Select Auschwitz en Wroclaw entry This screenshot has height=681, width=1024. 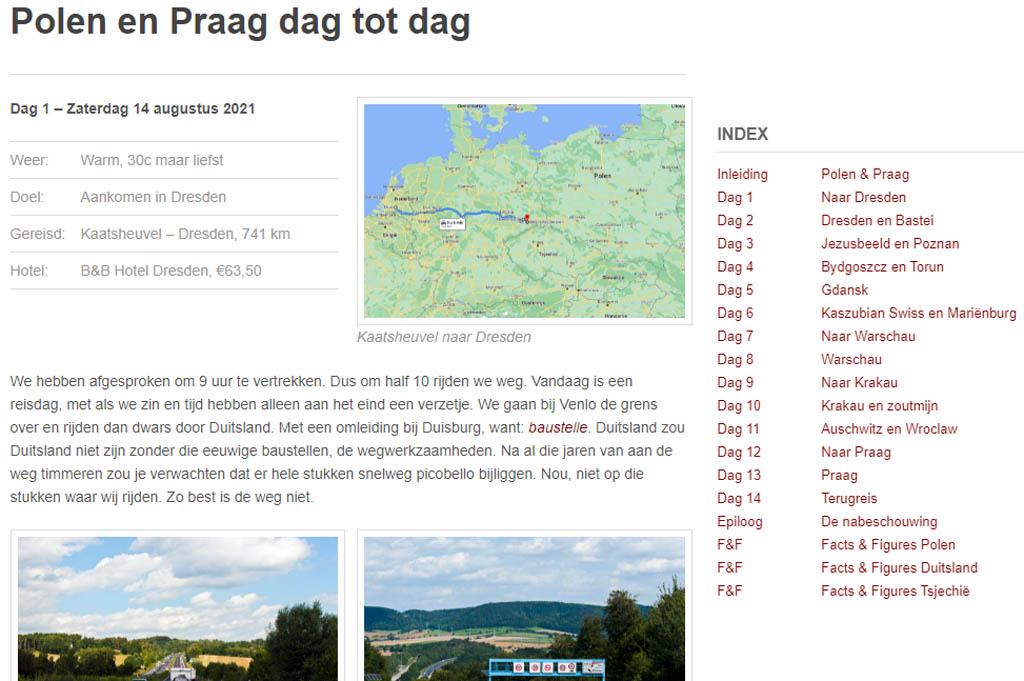(889, 429)
